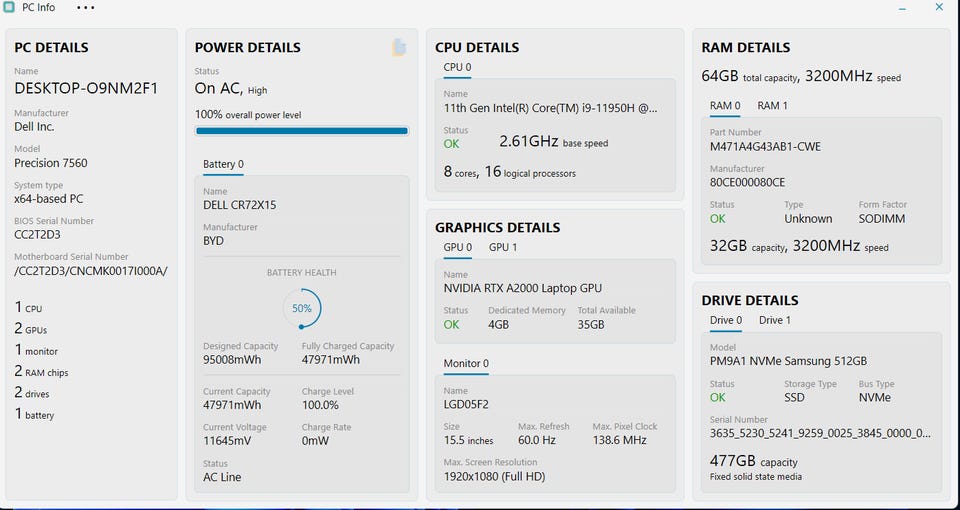
Task: Switch to the RAM 1 tab
Action: 772,105
